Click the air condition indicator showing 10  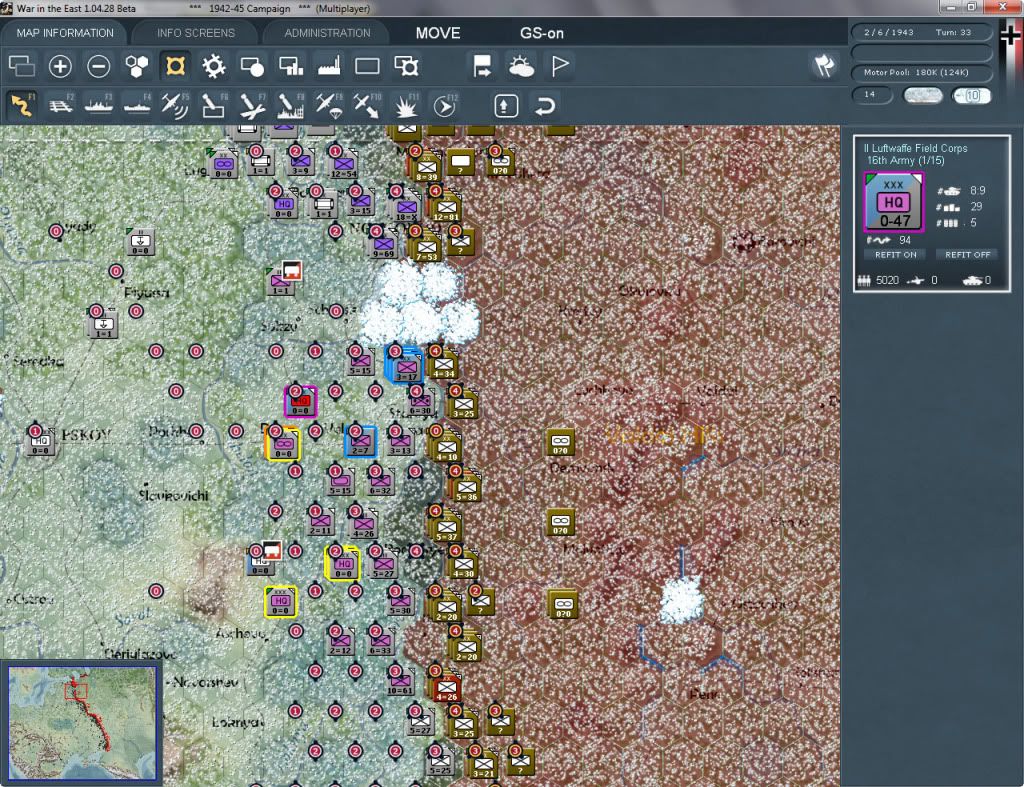pyautogui.click(x=971, y=95)
